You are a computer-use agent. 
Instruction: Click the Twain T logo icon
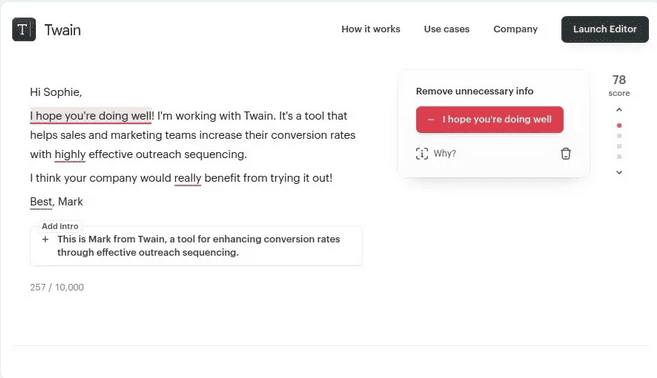coord(24,29)
